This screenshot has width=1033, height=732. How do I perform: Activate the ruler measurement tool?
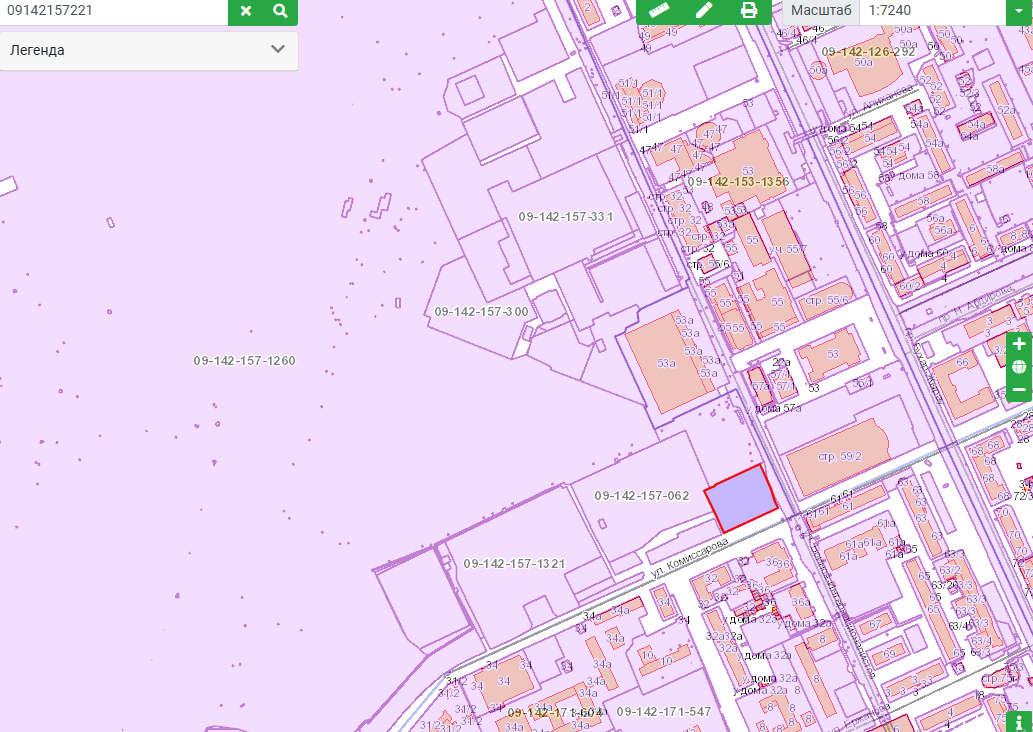[658, 11]
